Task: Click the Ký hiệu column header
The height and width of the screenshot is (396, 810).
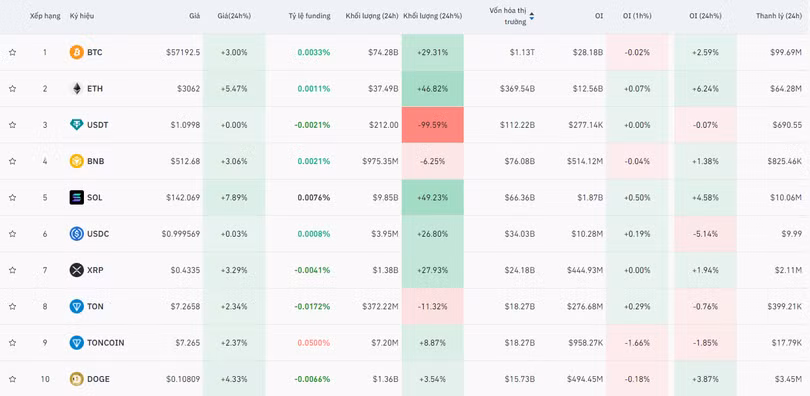Action: point(82,16)
